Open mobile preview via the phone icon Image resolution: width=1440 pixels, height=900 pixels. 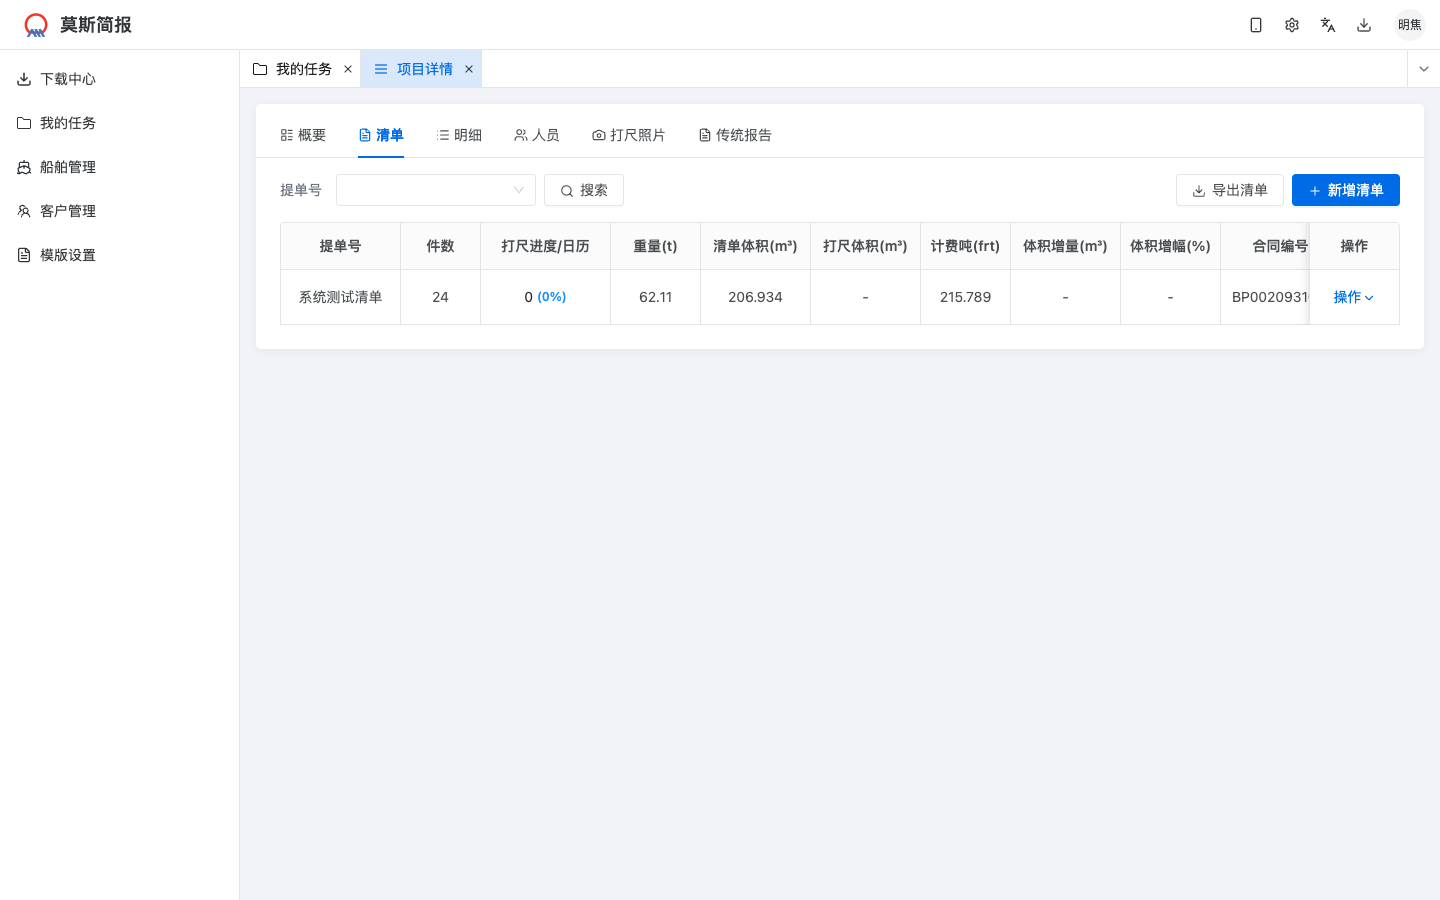point(1255,24)
